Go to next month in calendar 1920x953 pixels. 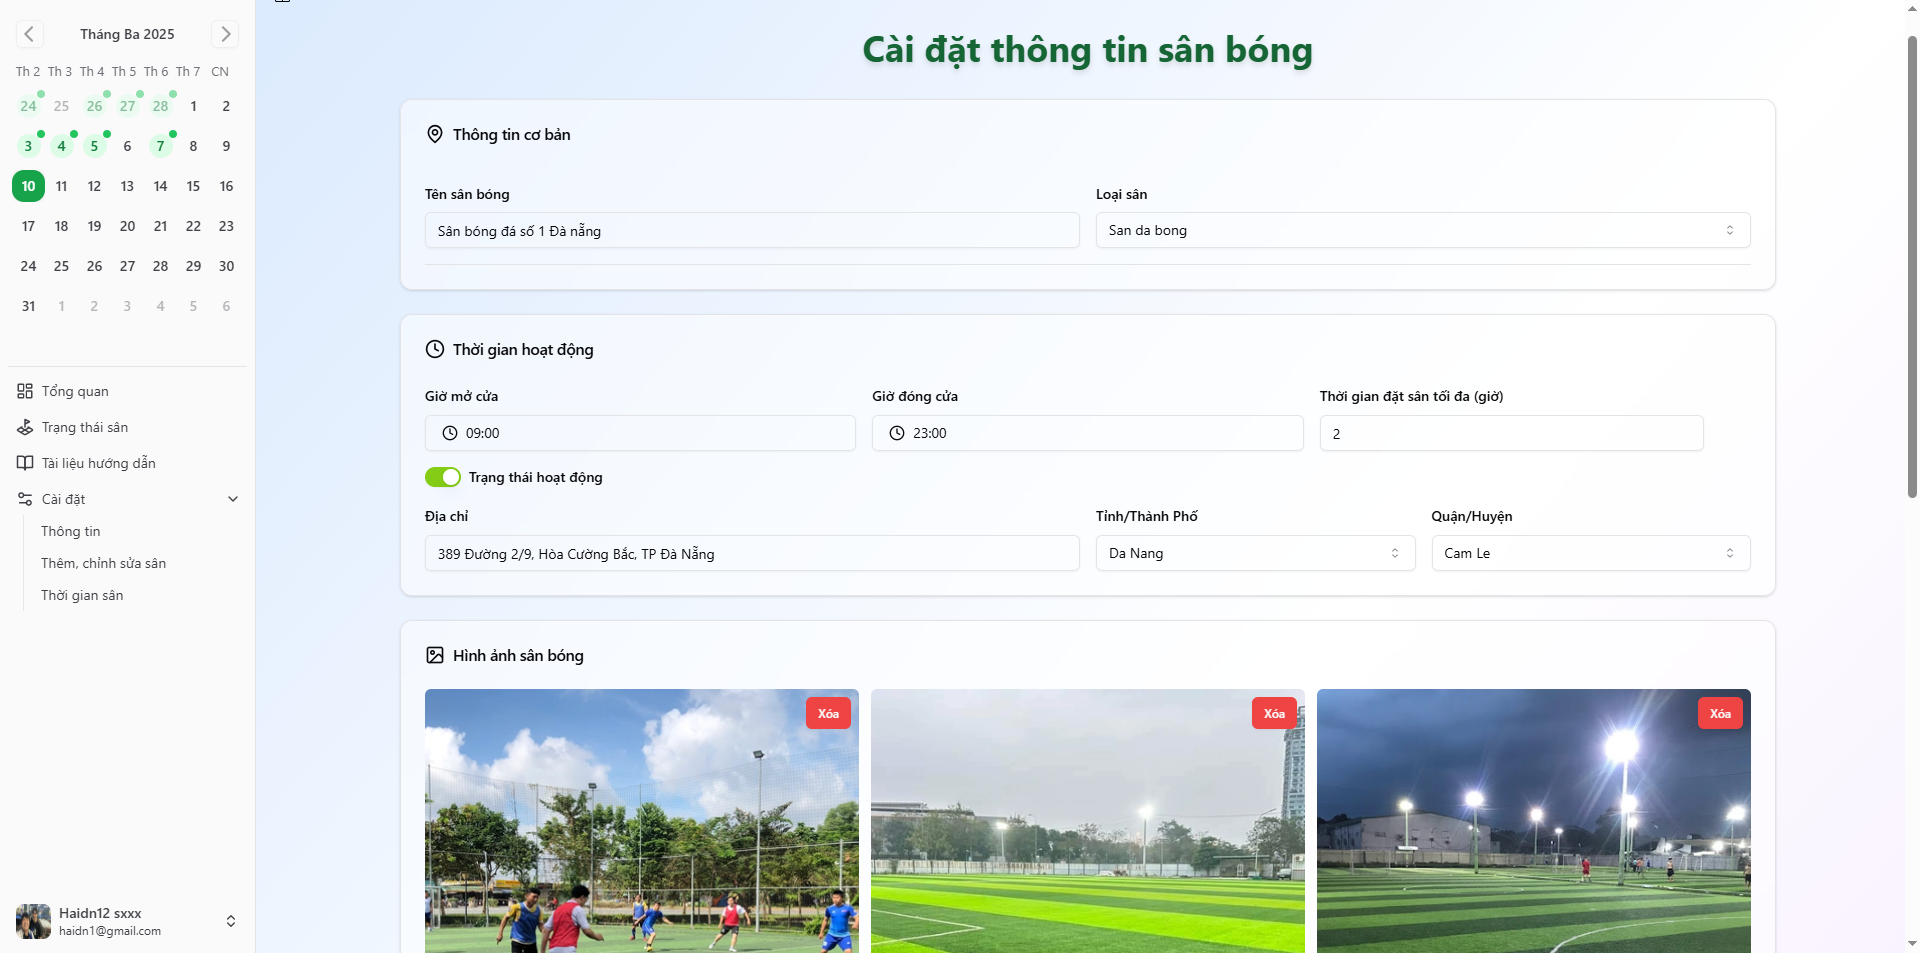point(225,34)
